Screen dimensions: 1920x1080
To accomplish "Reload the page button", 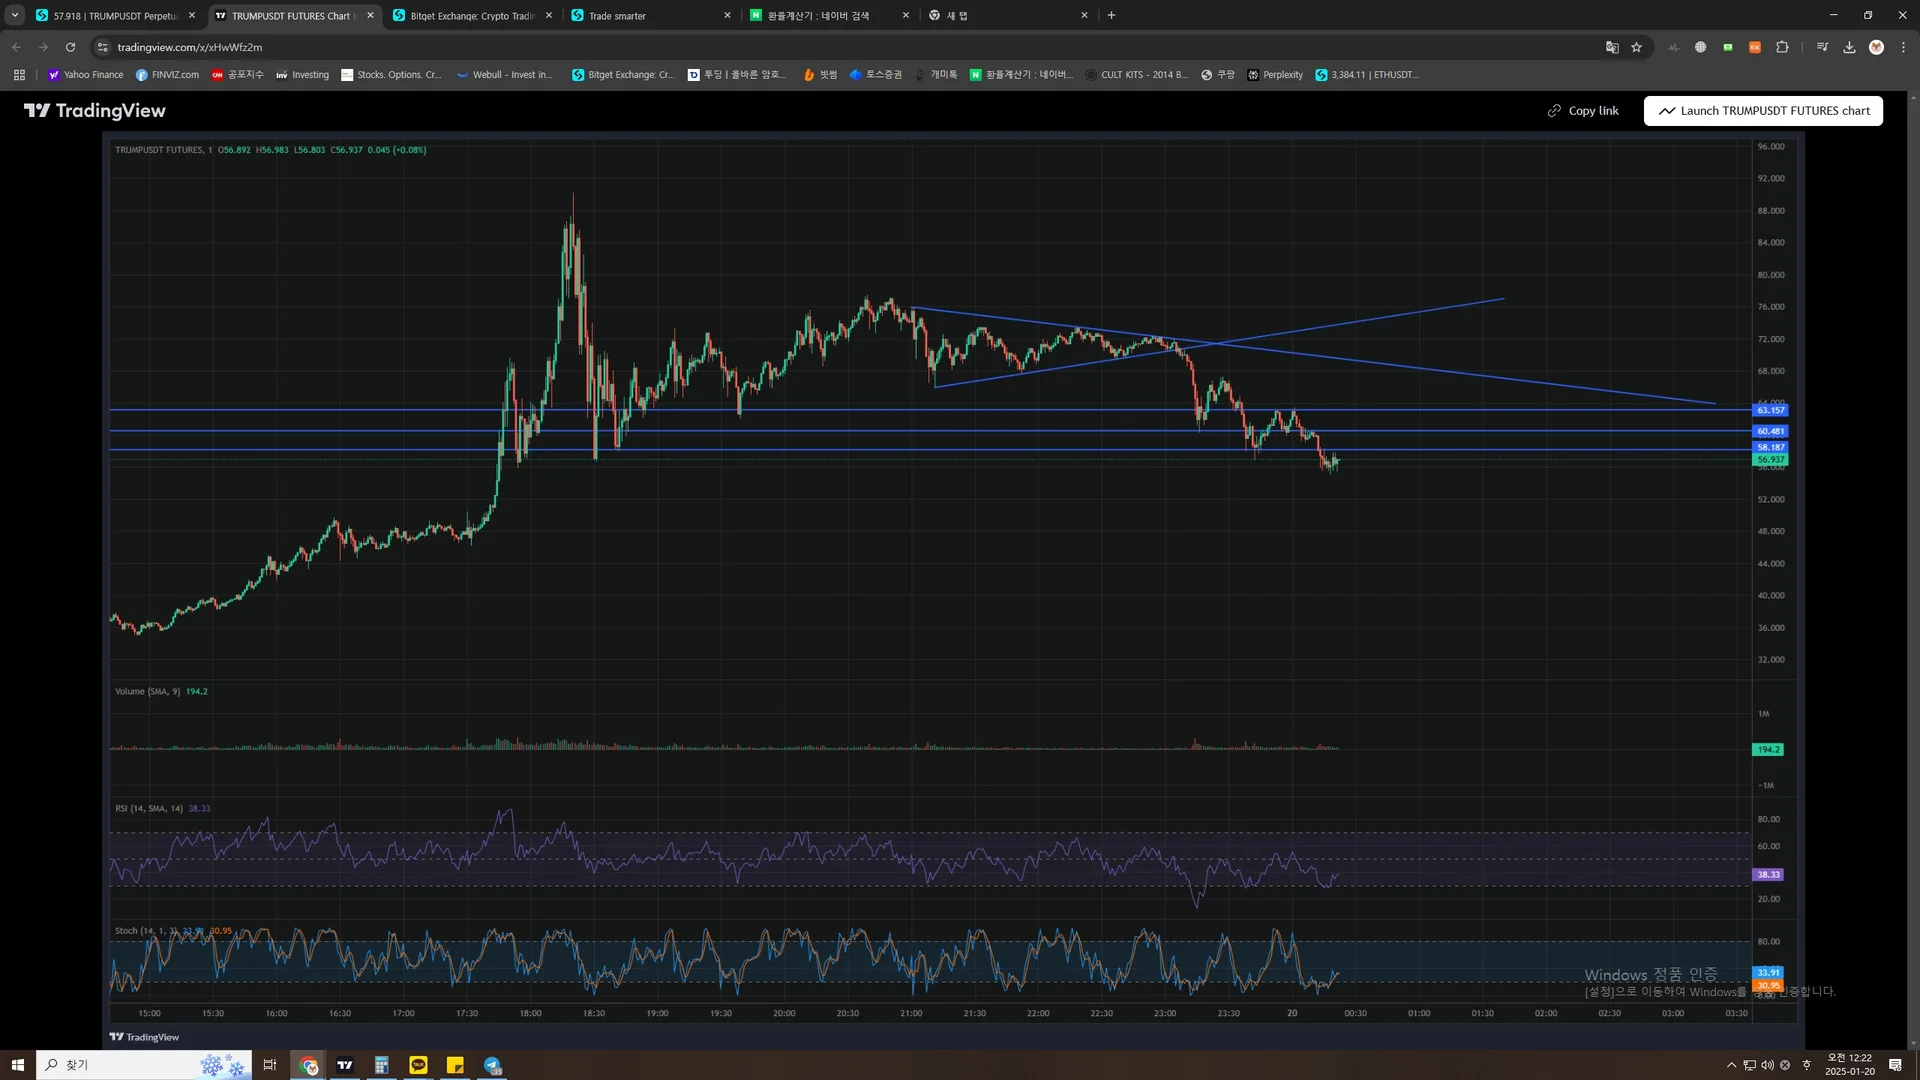I will [70, 47].
